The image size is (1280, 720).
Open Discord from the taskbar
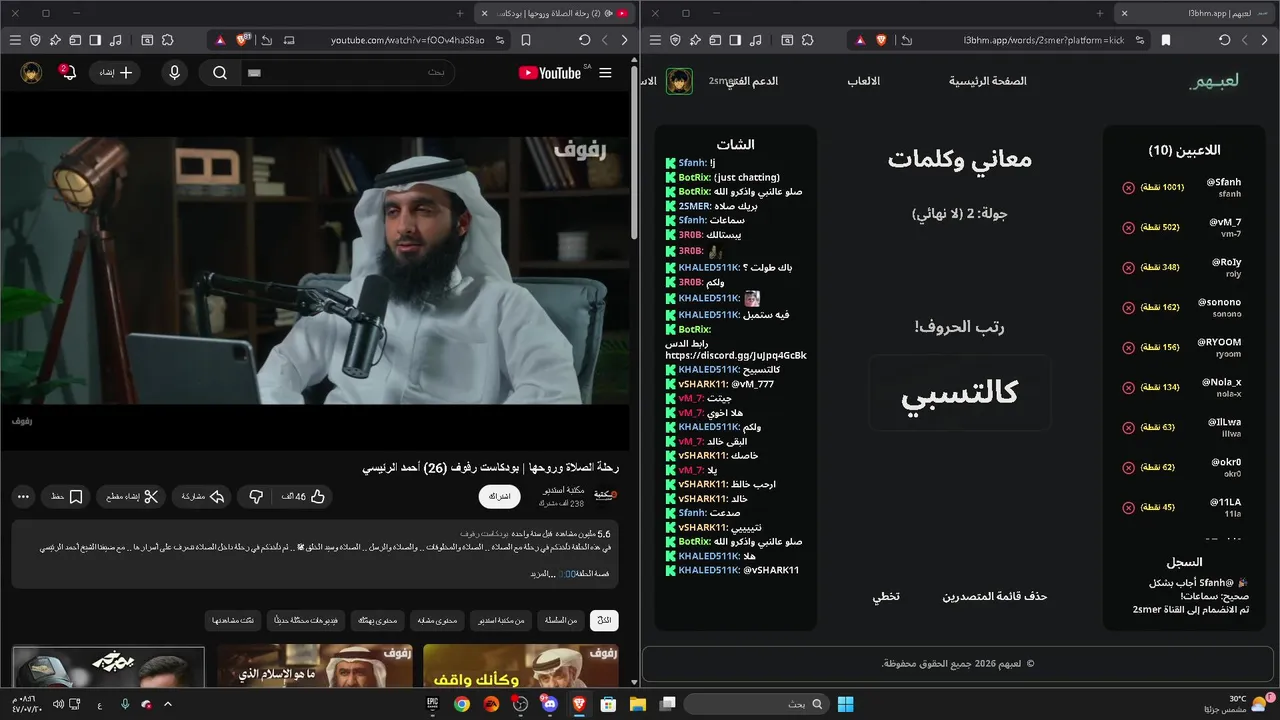pos(549,704)
